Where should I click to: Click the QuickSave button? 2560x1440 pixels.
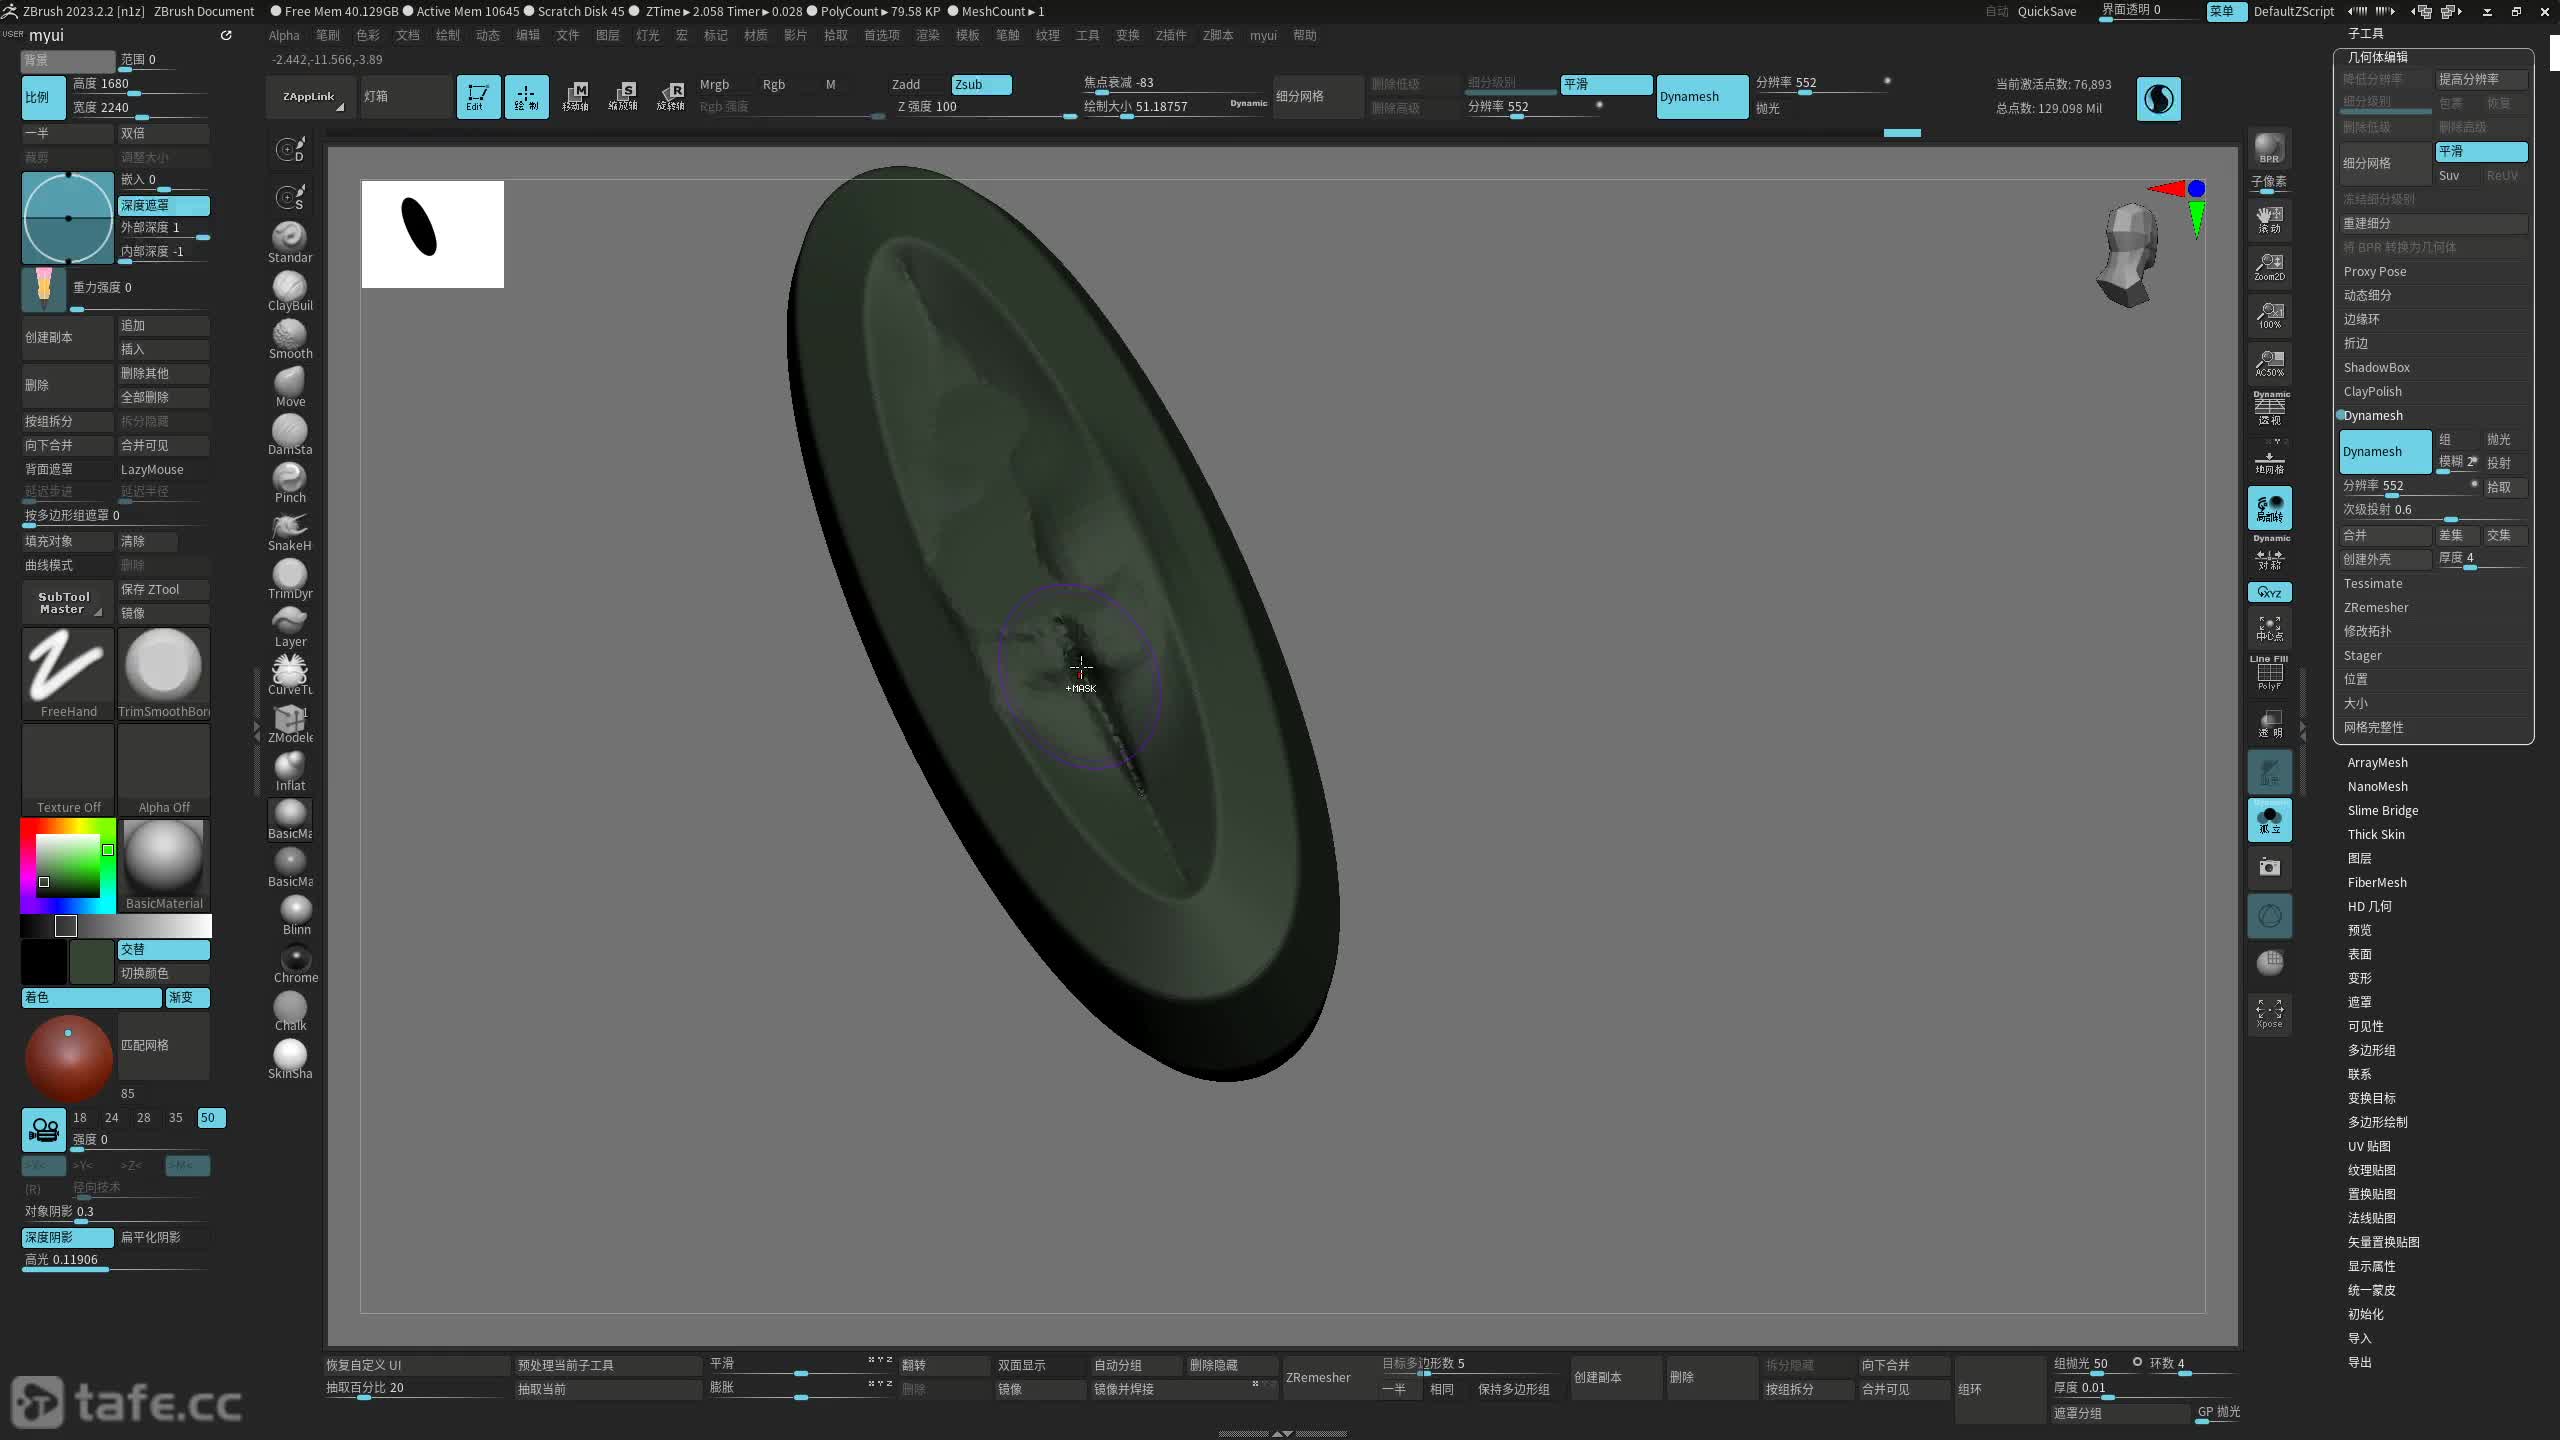click(2046, 11)
